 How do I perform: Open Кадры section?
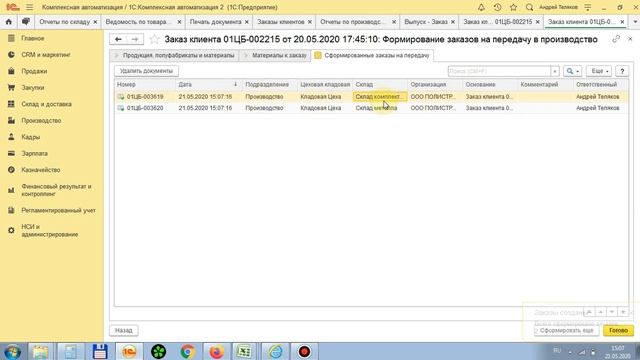pyautogui.click(x=31, y=137)
